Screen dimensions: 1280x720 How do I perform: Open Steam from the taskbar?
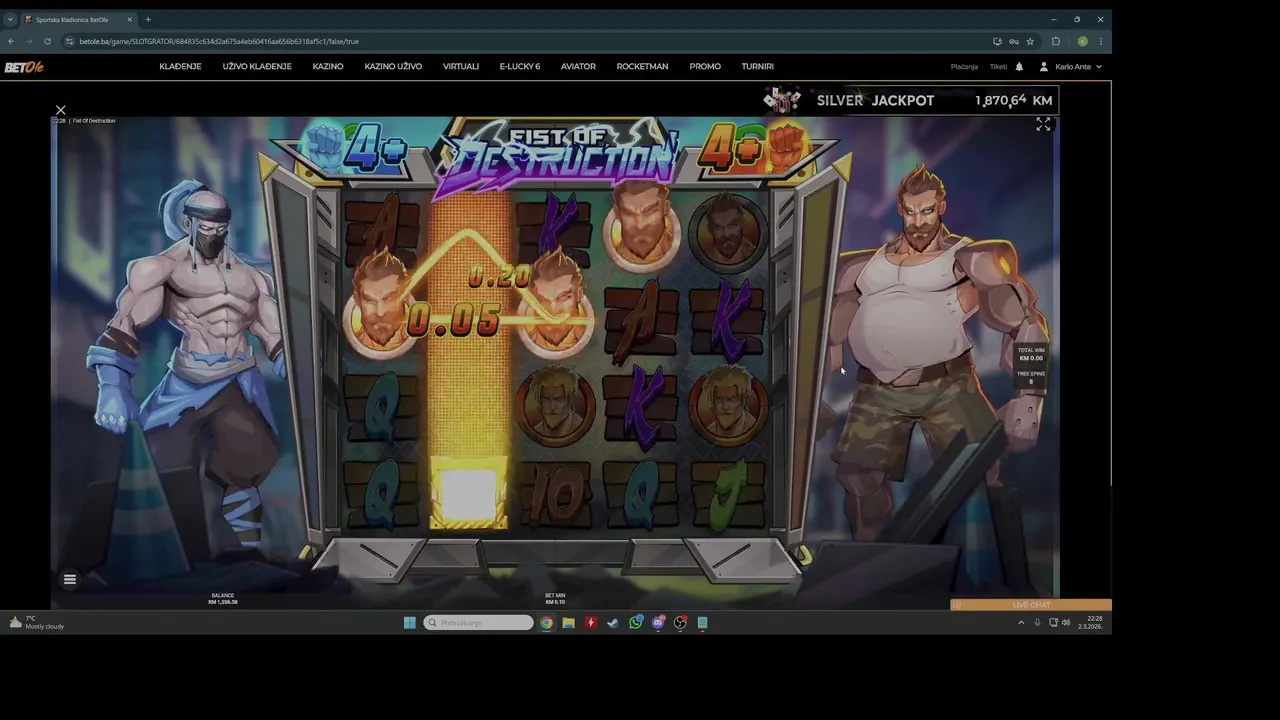pos(612,622)
